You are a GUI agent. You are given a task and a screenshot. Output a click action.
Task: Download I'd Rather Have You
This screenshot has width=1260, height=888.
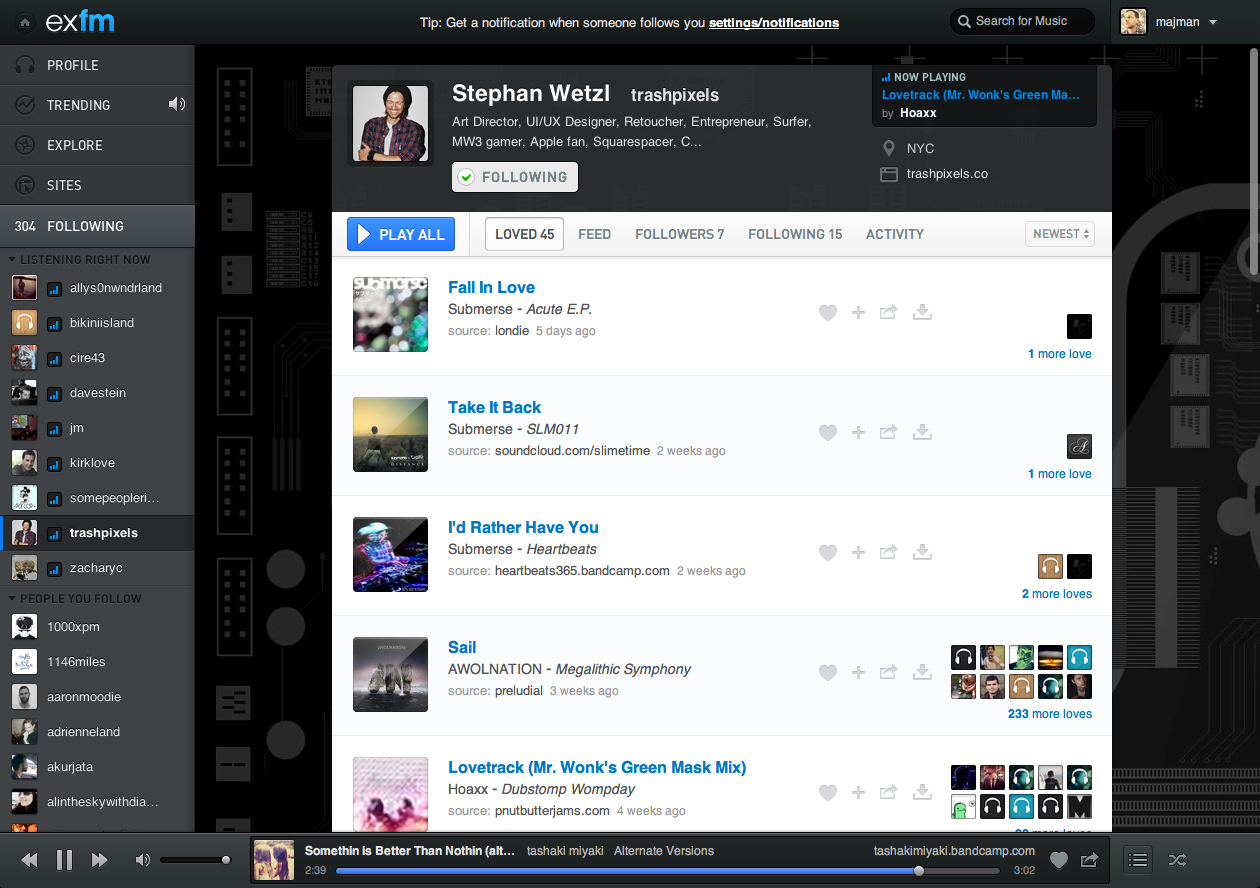[923, 553]
